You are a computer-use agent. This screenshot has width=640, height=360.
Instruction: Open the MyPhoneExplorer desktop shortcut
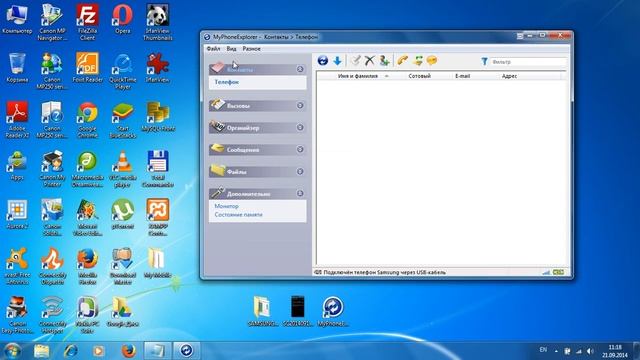tap(333, 312)
